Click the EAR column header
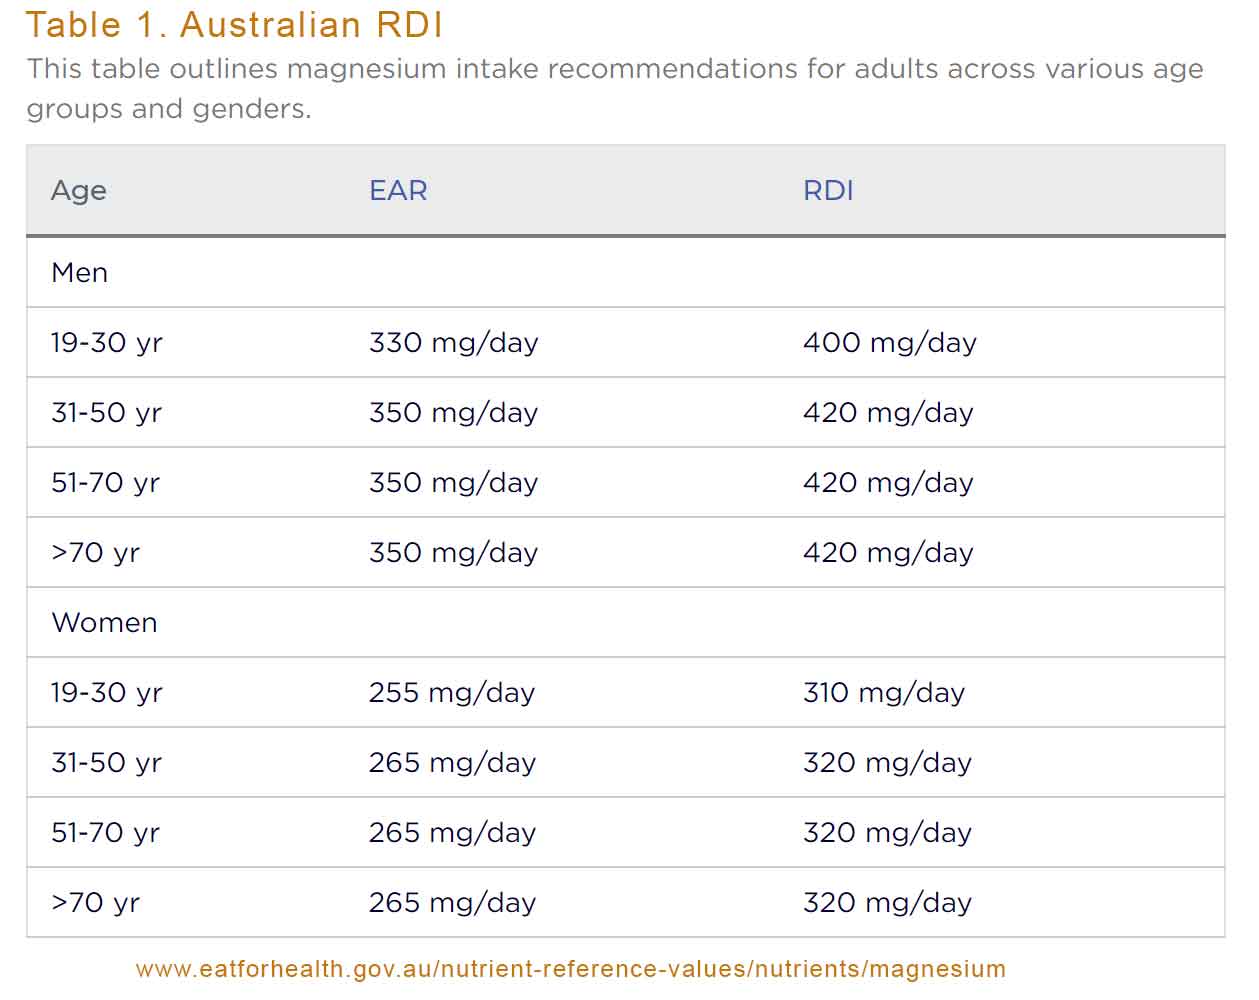Image resolution: width=1259 pixels, height=1000 pixels. 398,190
